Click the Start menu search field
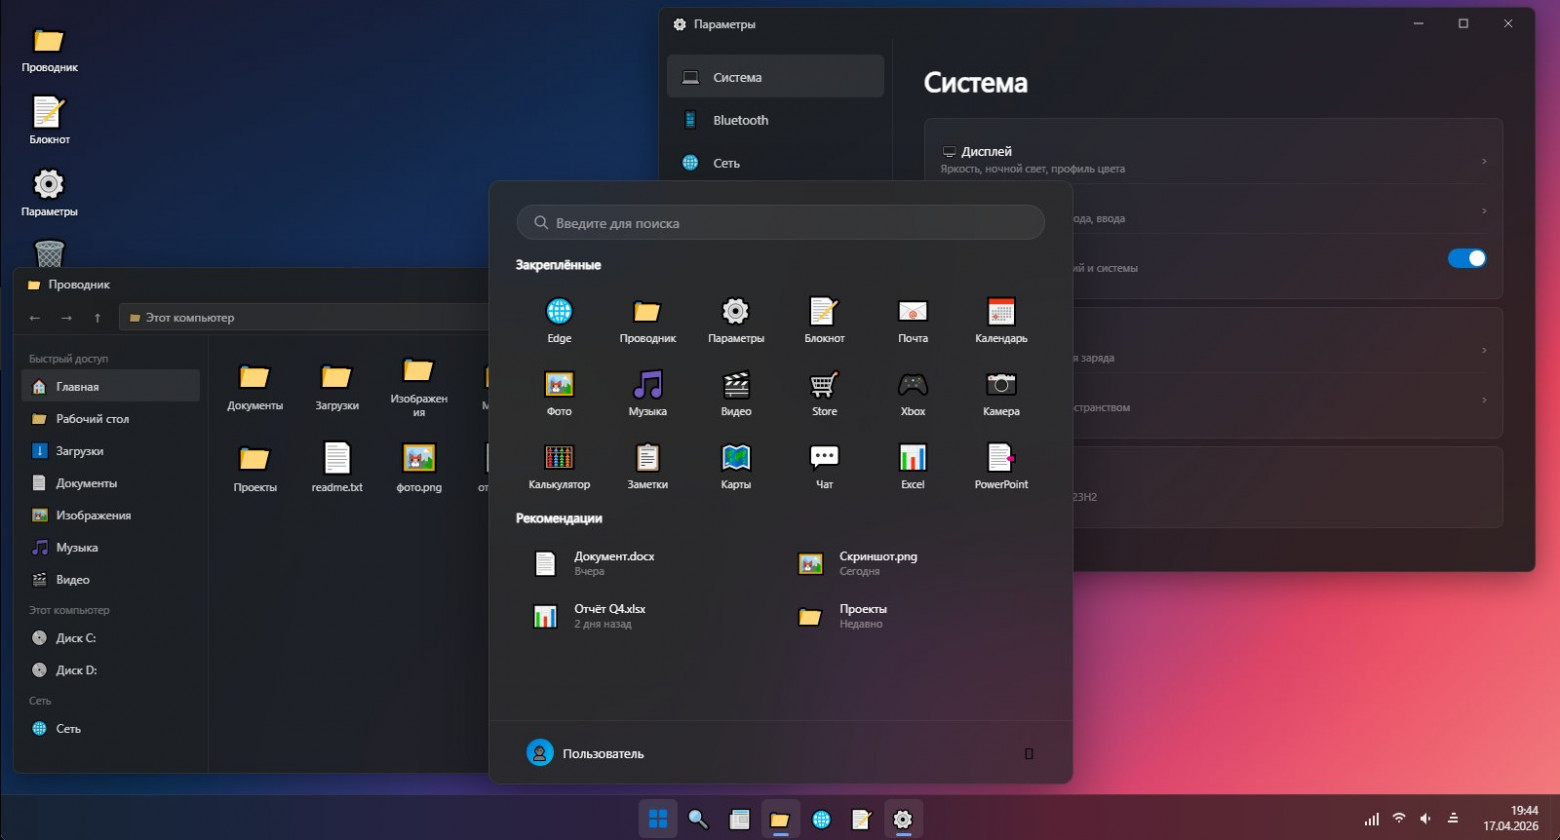This screenshot has height=840, width=1560. 780,223
